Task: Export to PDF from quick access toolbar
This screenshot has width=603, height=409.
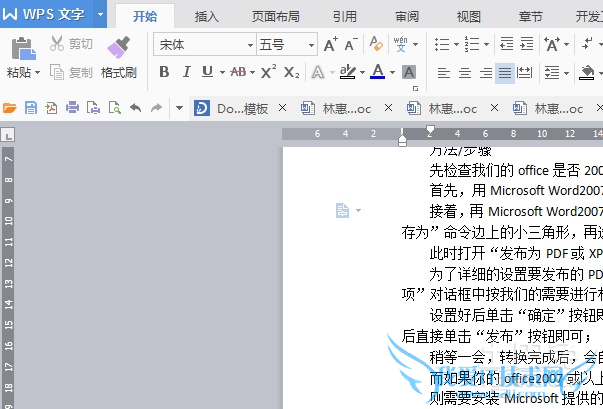Action: pyautogui.click(x=52, y=108)
